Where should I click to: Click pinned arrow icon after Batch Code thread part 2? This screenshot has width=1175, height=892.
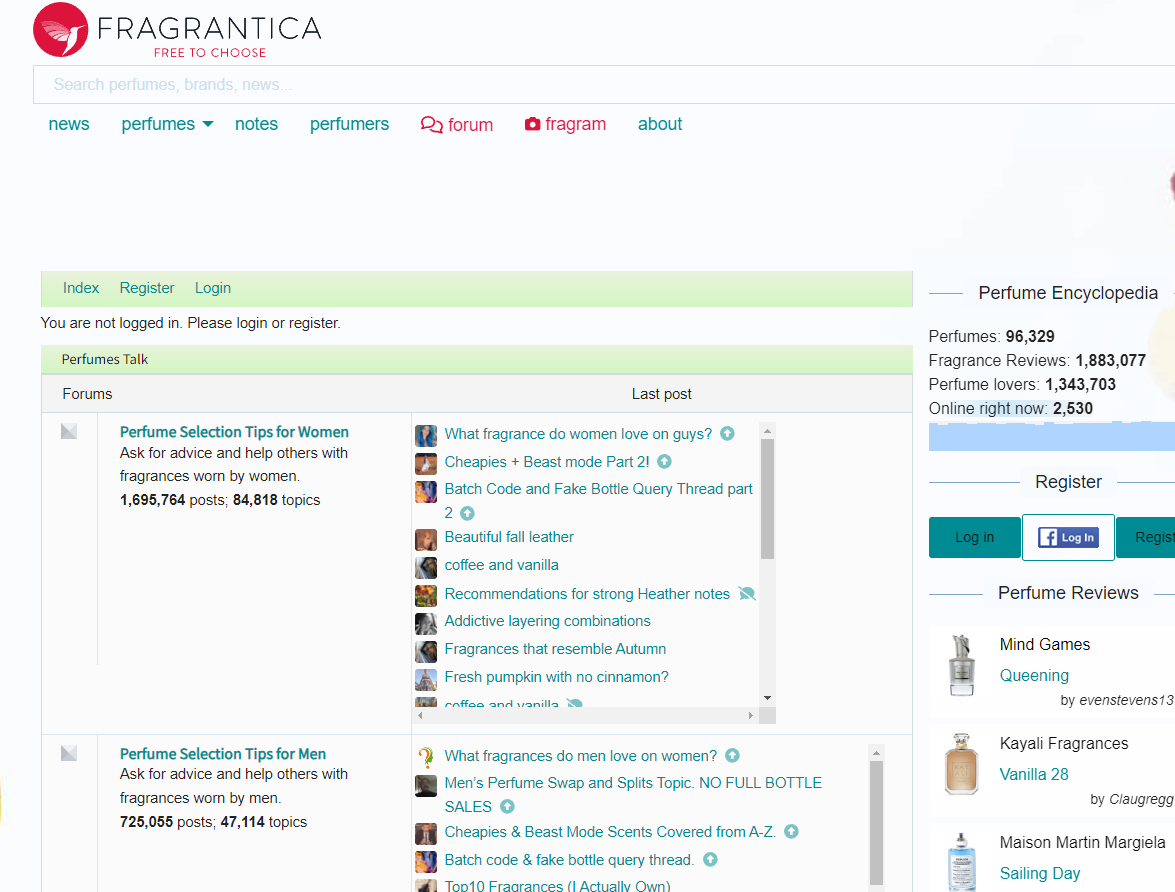(x=467, y=513)
